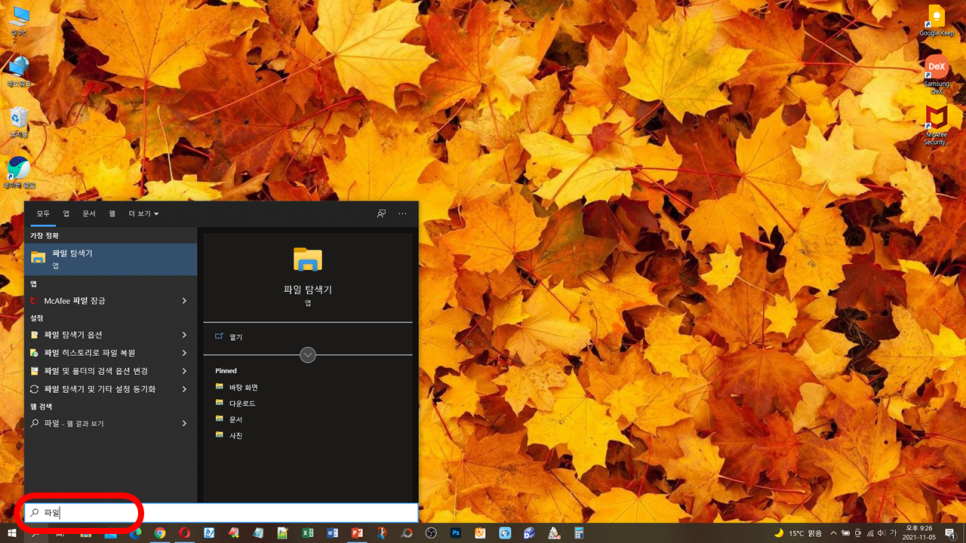The width and height of the screenshot is (966, 543).
Task: Open Google Chrome from taskbar
Action: coord(160,533)
